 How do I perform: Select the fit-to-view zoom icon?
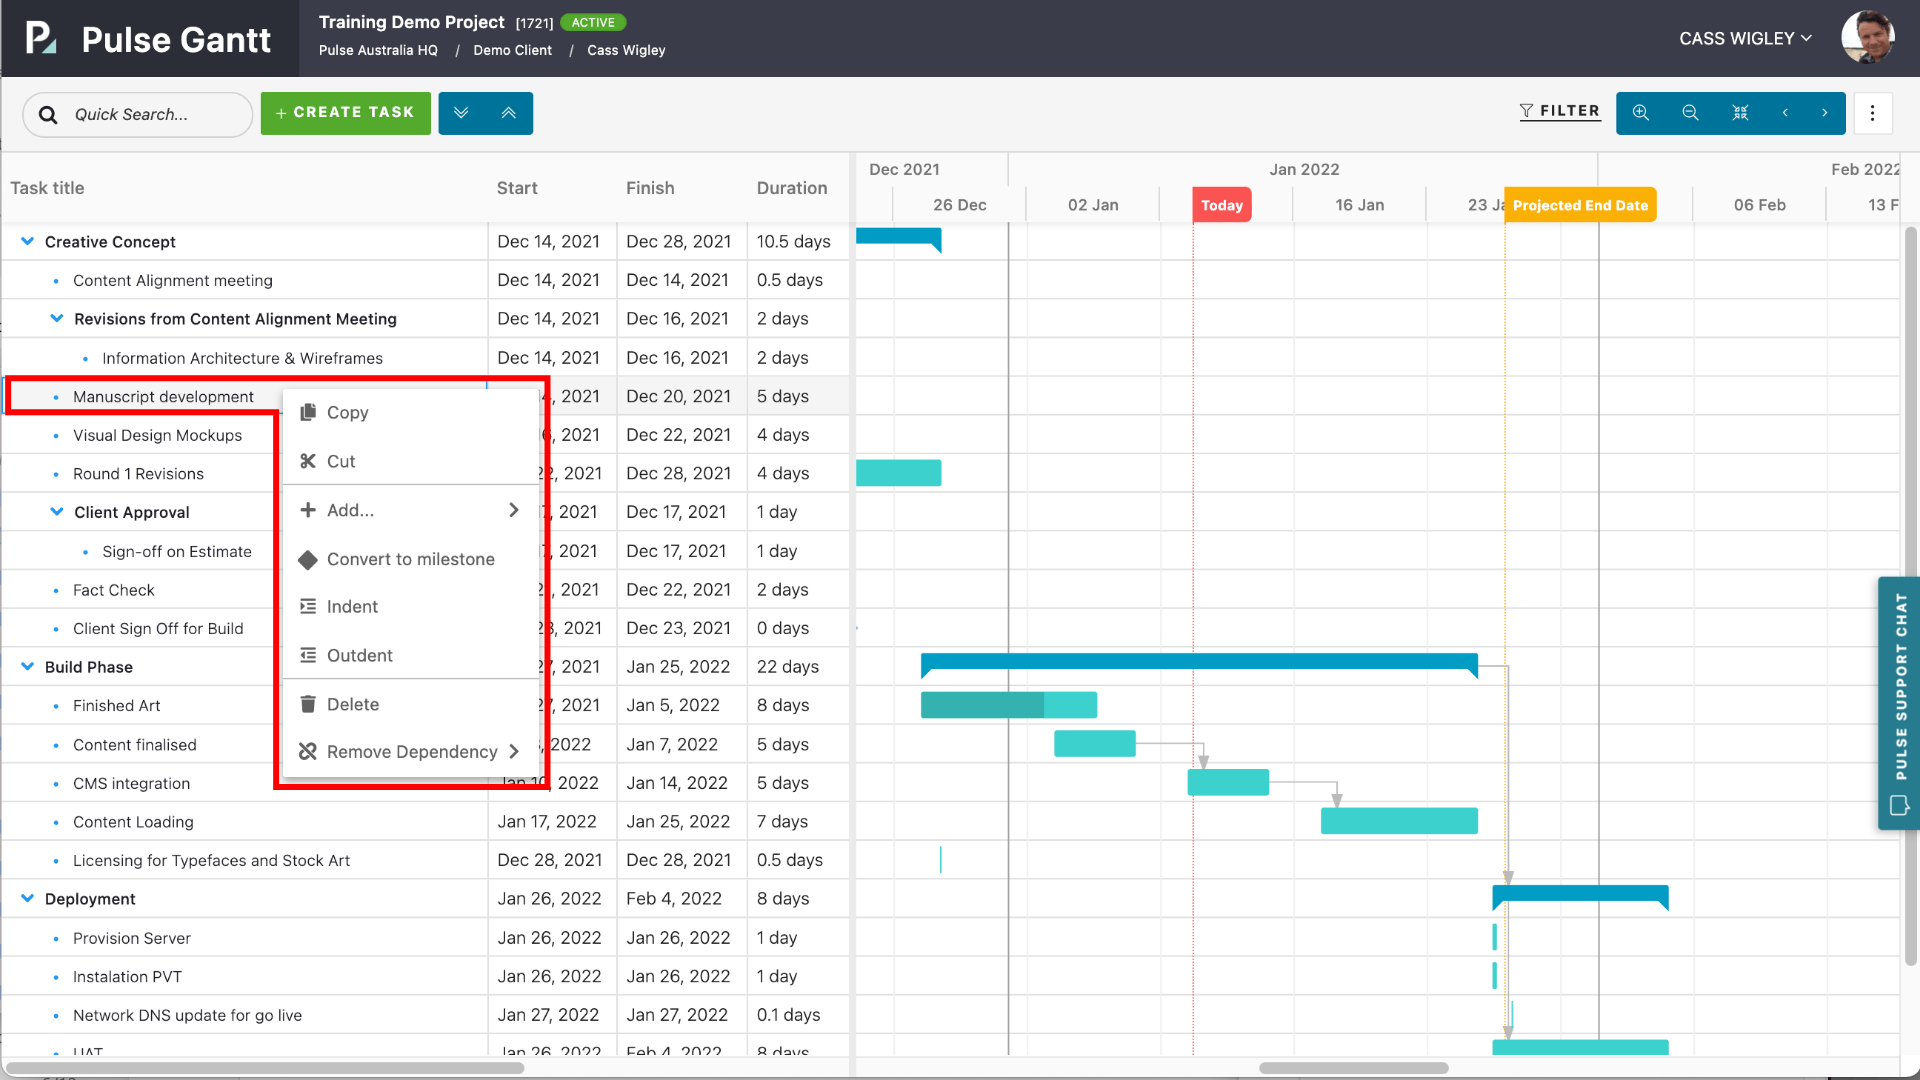(x=1740, y=113)
